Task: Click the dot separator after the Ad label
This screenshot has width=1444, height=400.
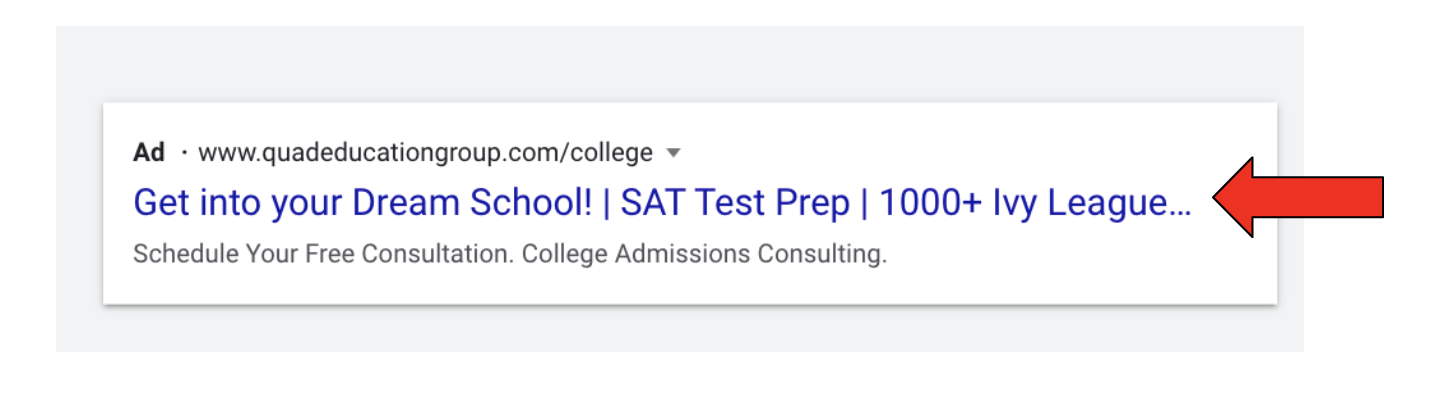Action: (184, 153)
